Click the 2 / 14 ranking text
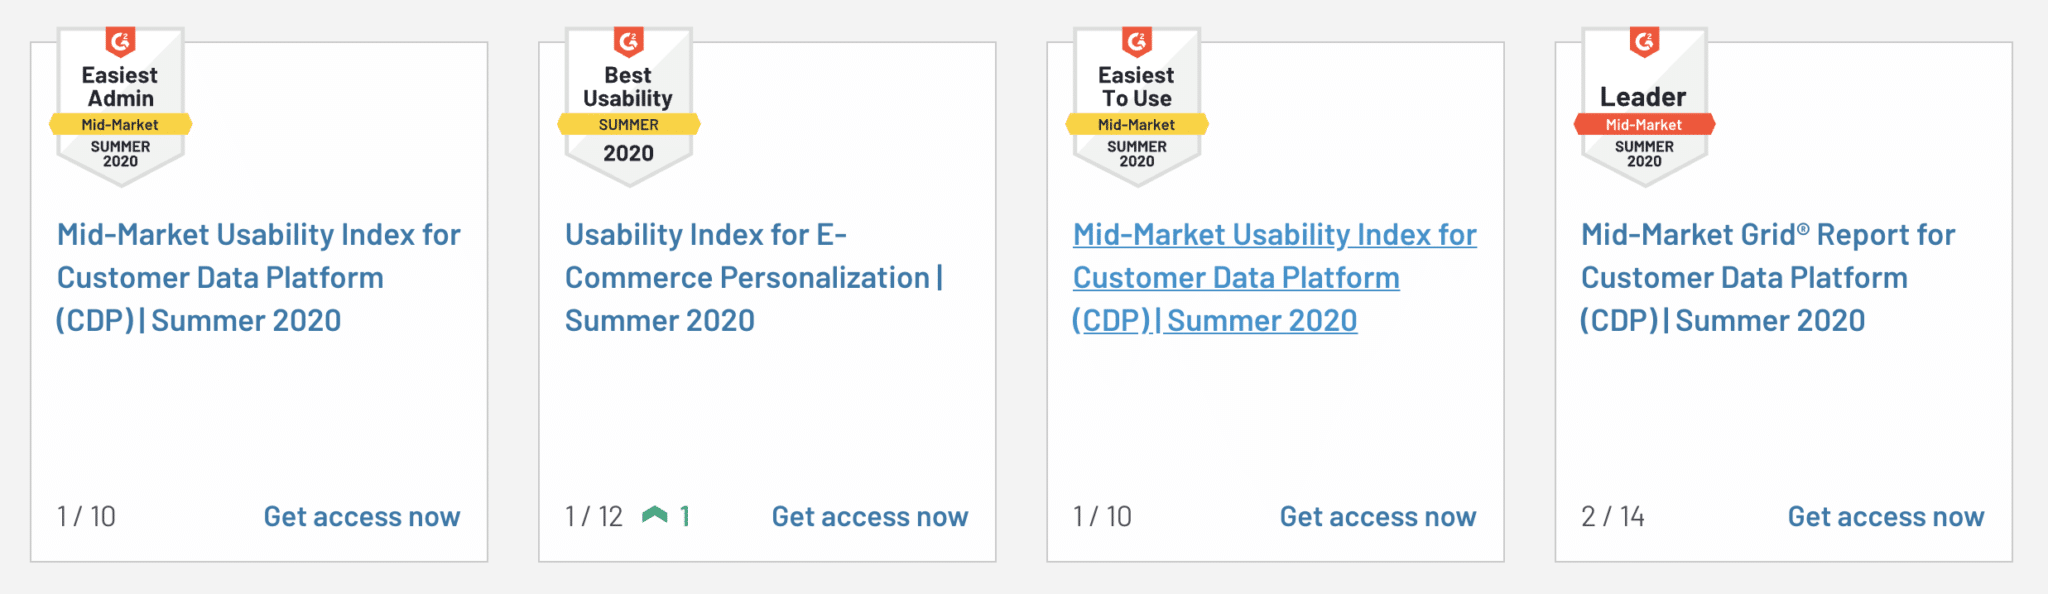The image size is (2048, 594). 1613,516
